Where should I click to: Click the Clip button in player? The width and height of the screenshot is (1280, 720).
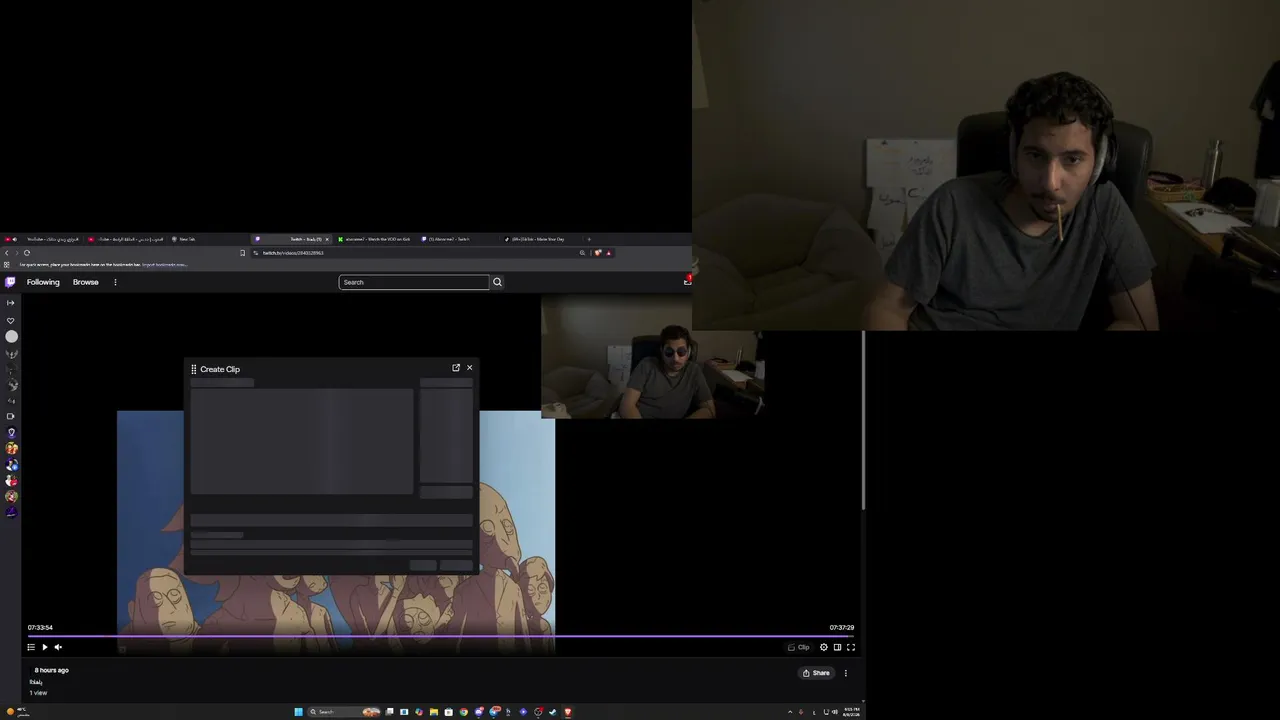(x=799, y=647)
